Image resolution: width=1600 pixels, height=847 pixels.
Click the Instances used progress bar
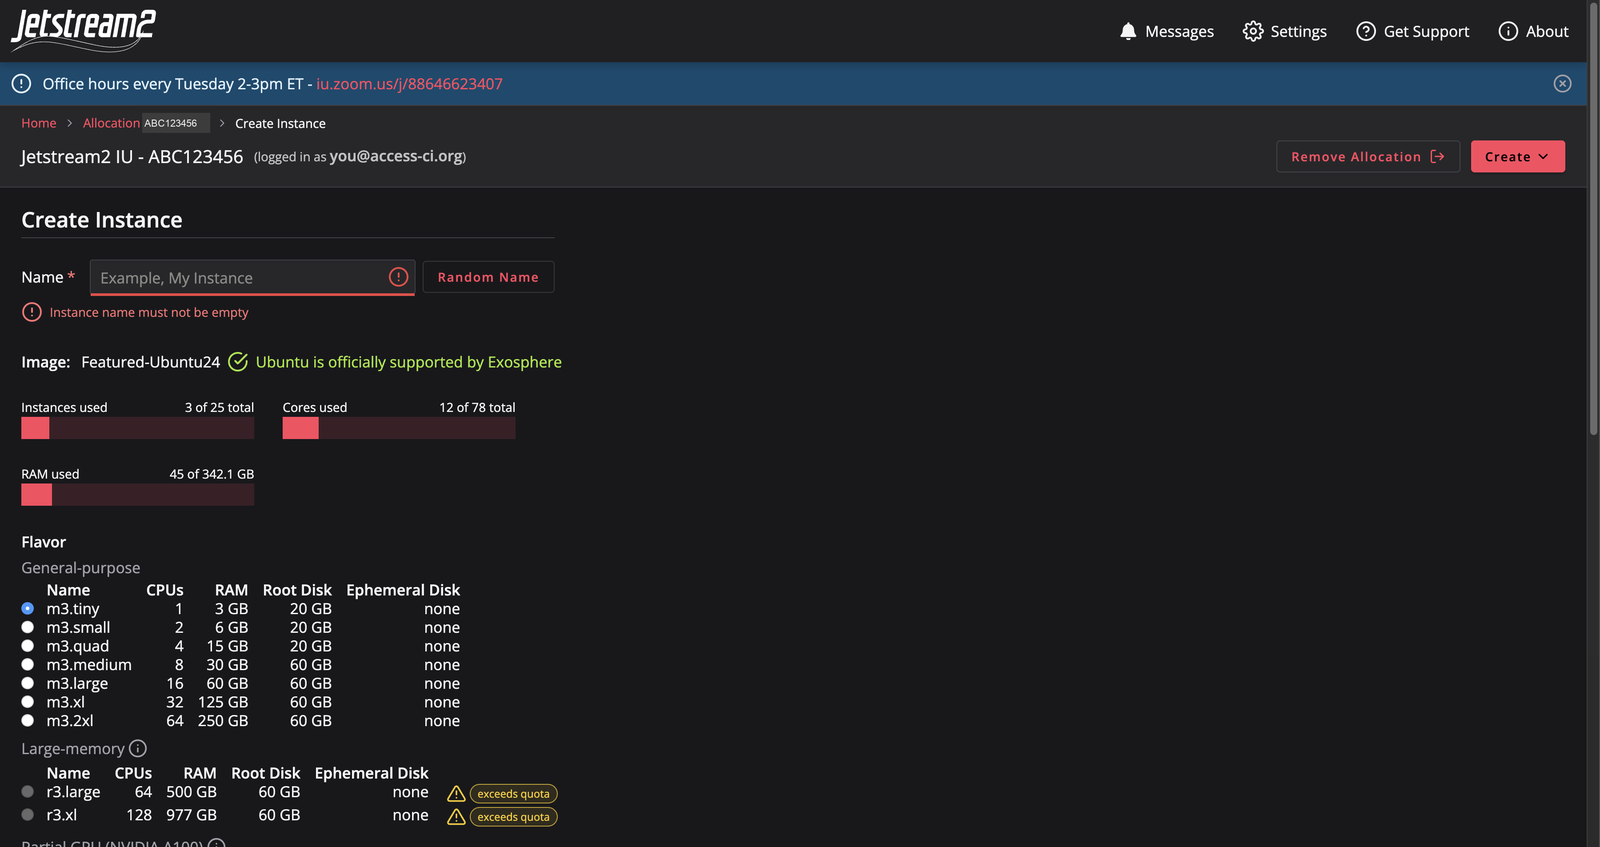tap(137, 428)
